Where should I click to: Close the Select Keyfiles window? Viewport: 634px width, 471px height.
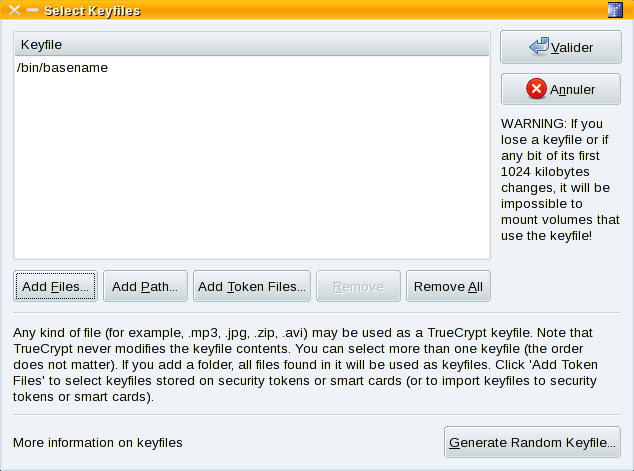tap(14, 10)
